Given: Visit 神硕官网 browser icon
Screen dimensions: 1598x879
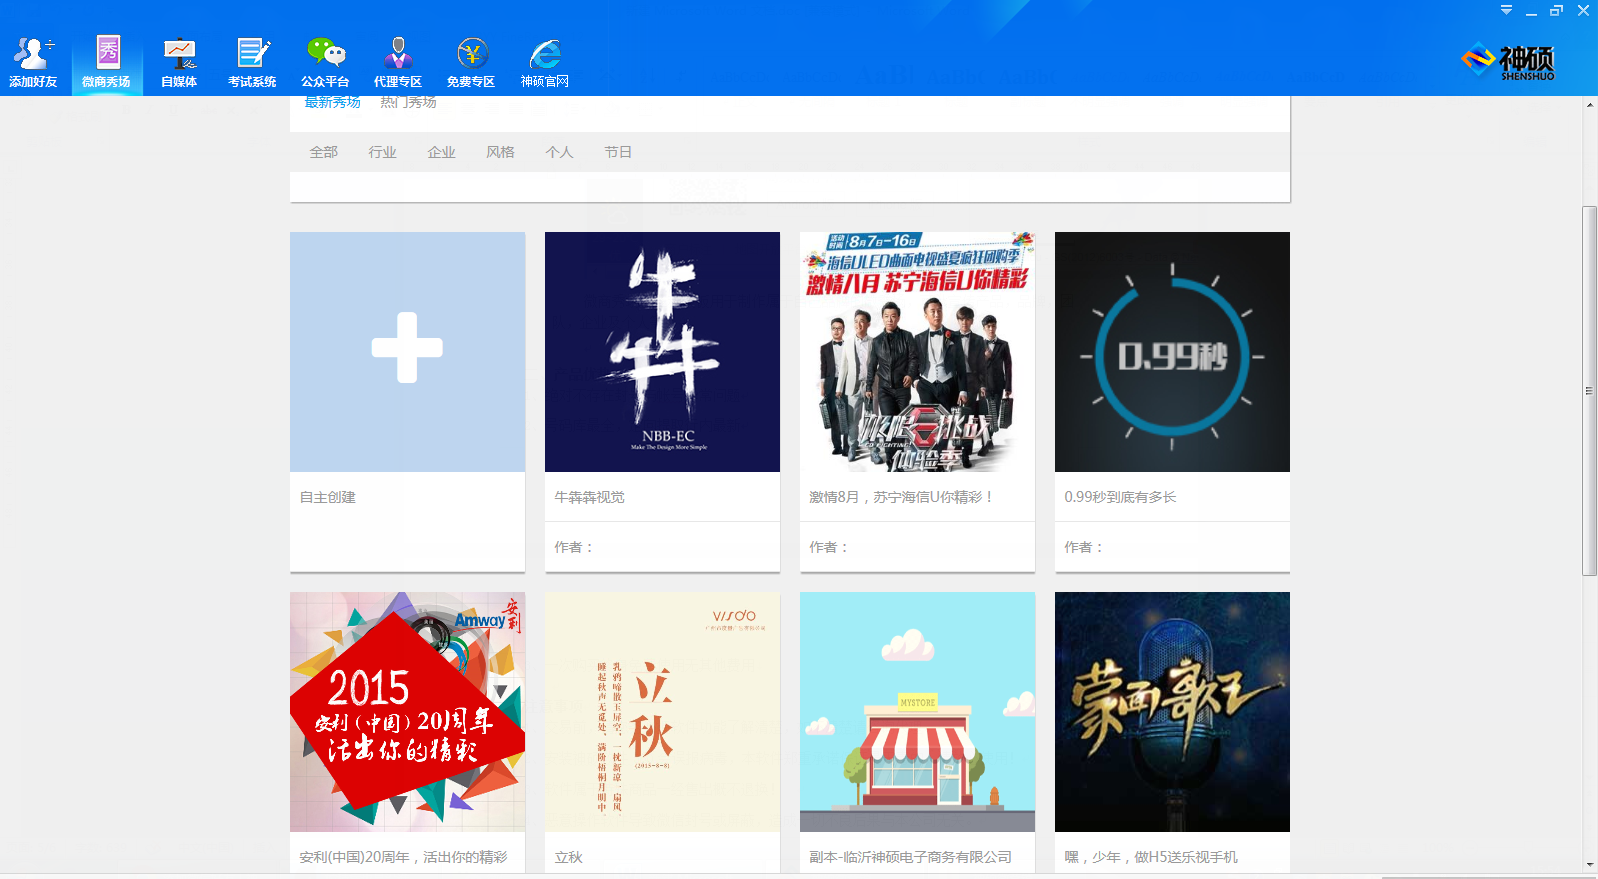Looking at the screenshot, I should click(545, 62).
